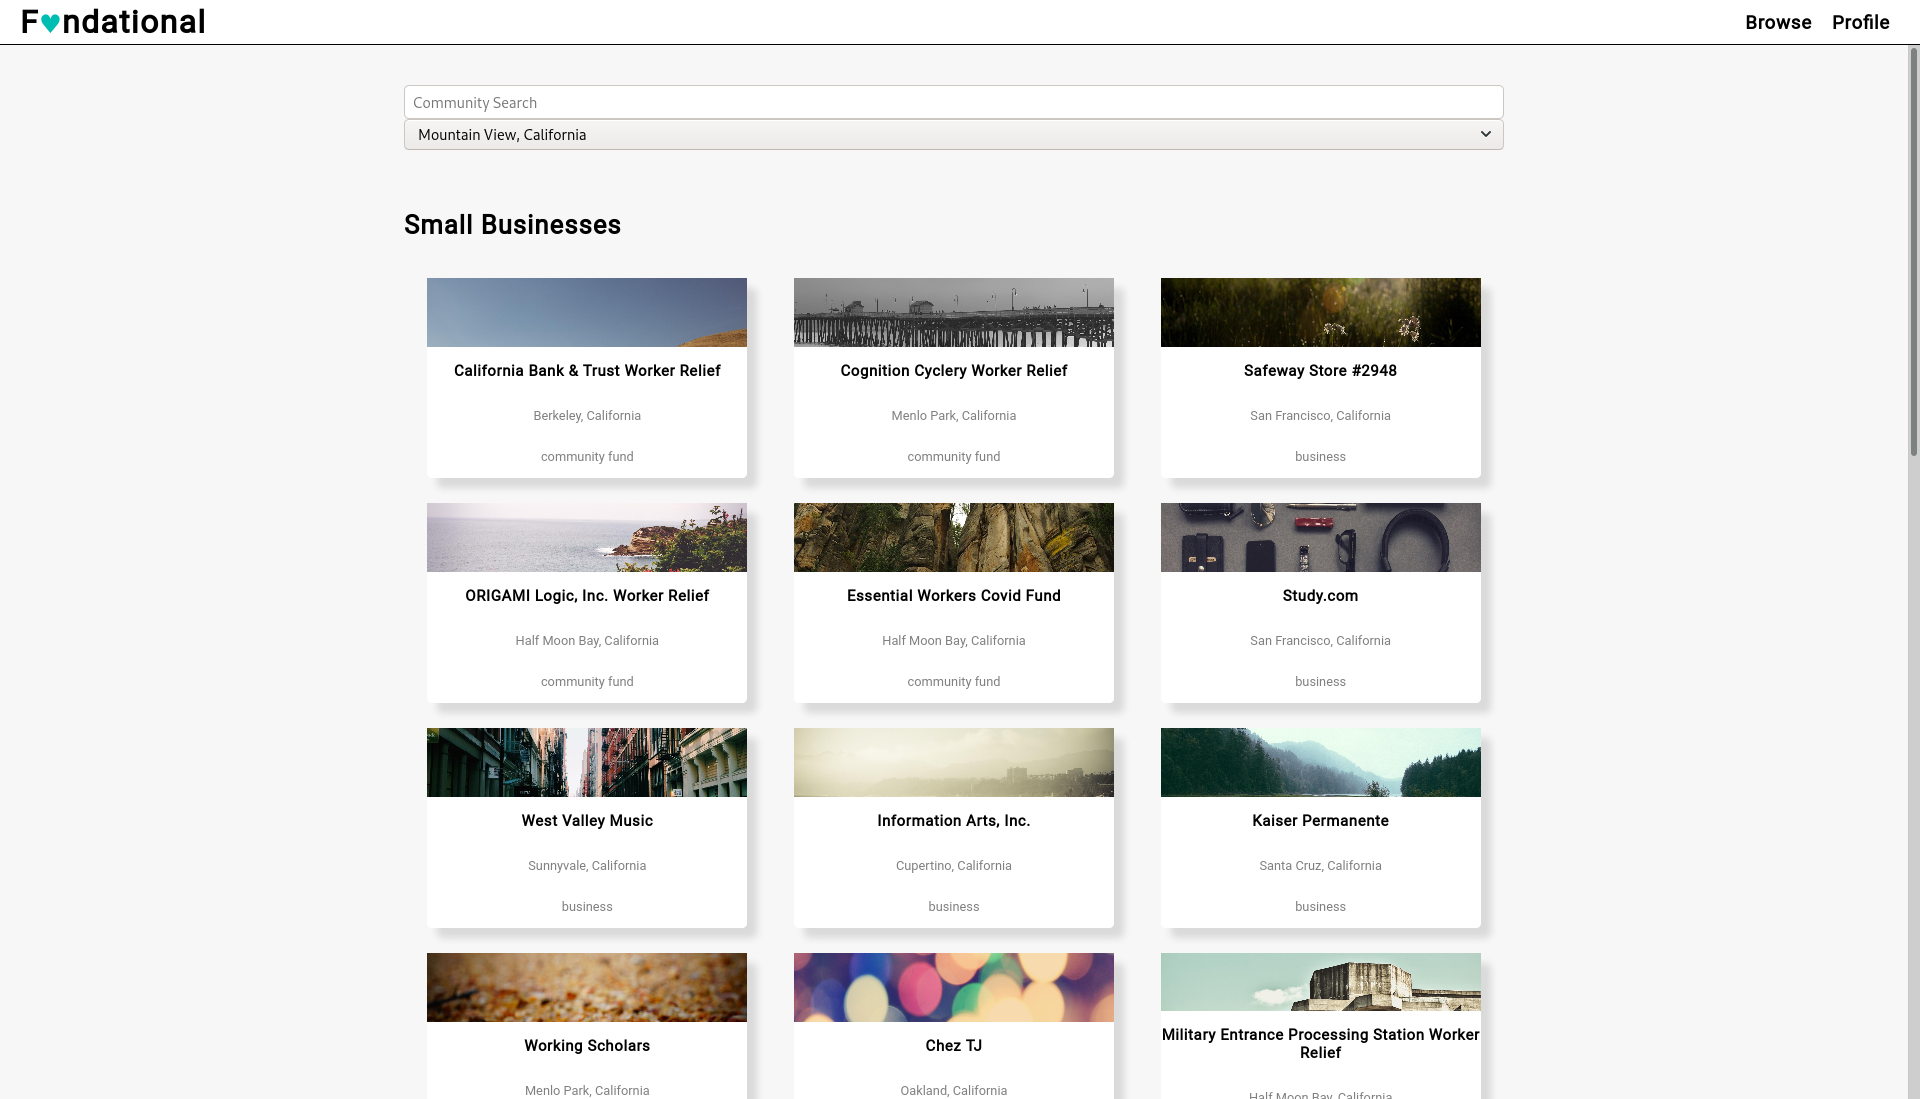This screenshot has width=1920, height=1099.
Task: Click West Valley Music street thumbnail
Action: point(587,763)
